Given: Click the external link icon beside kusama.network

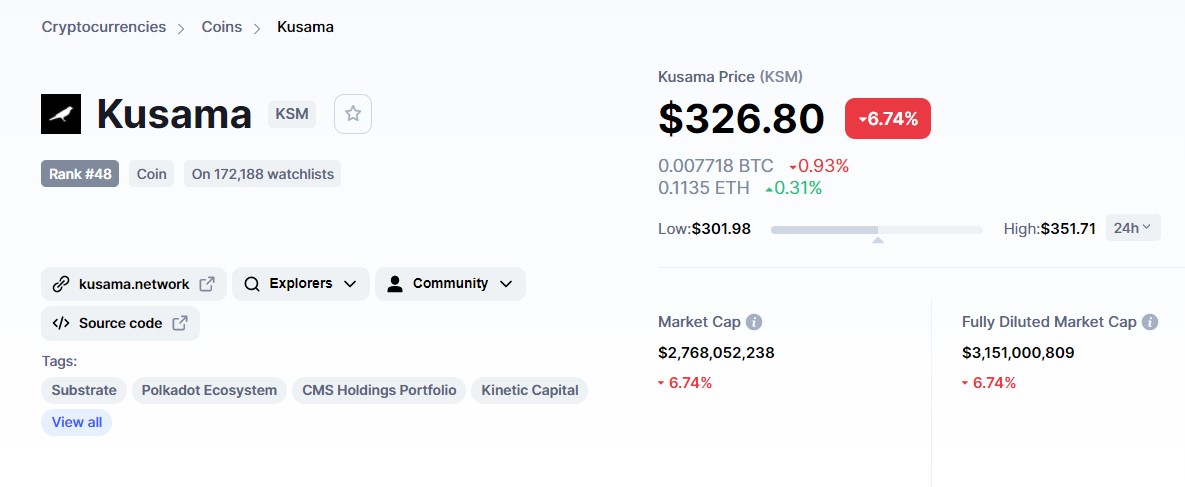Looking at the screenshot, I should (207, 284).
